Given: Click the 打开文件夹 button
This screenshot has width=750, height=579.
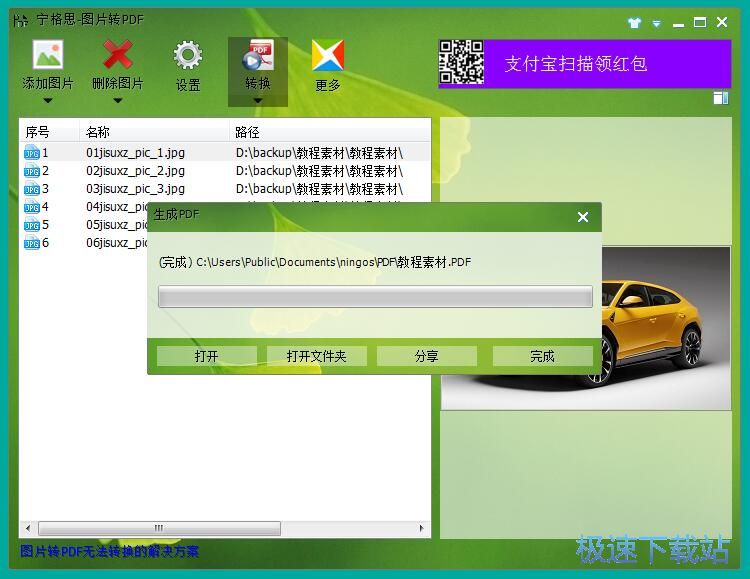Looking at the screenshot, I should click(x=317, y=356).
